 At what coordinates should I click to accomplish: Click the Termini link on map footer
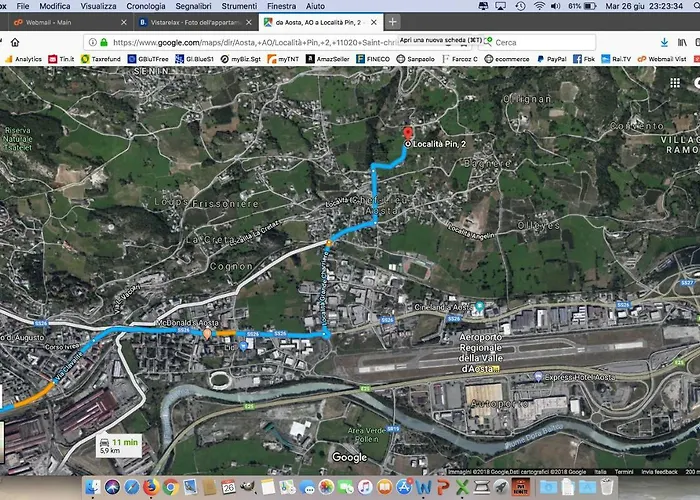tap(624, 472)
